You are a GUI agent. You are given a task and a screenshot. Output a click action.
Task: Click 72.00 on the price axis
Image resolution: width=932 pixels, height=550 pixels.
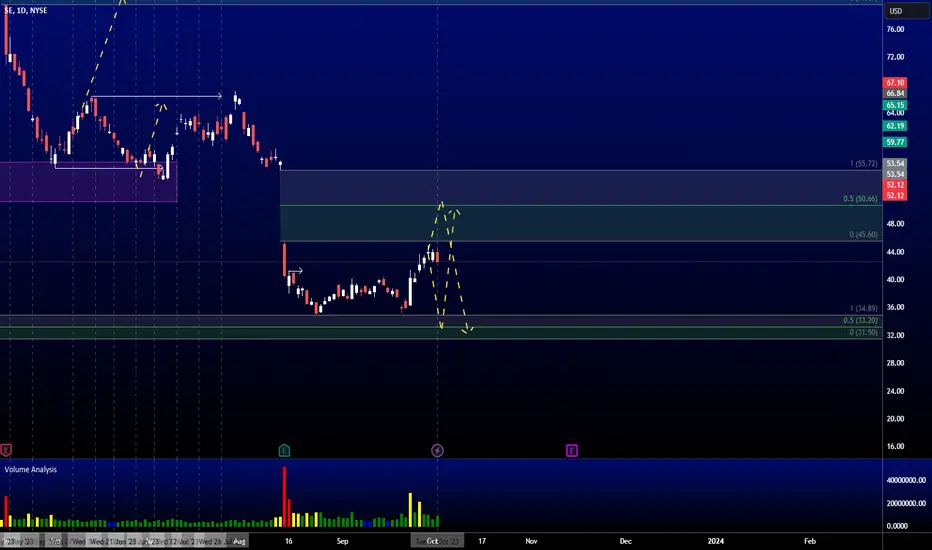pyautogui.click(x=895, y=57)
